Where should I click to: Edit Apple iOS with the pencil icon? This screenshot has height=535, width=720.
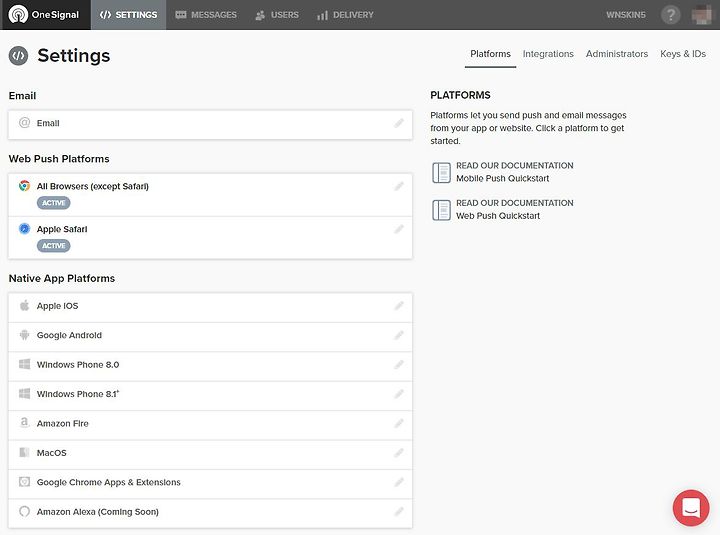point(399,306)
